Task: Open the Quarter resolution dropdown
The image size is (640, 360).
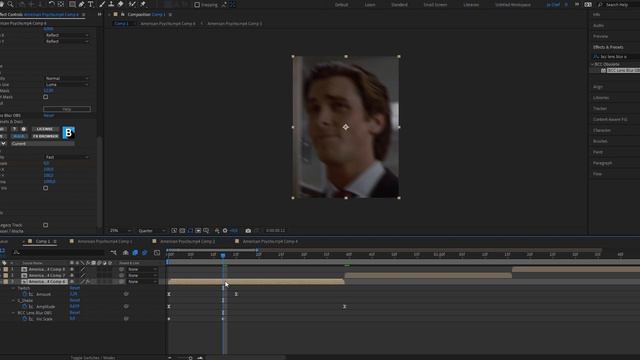Action: point(151,231)
